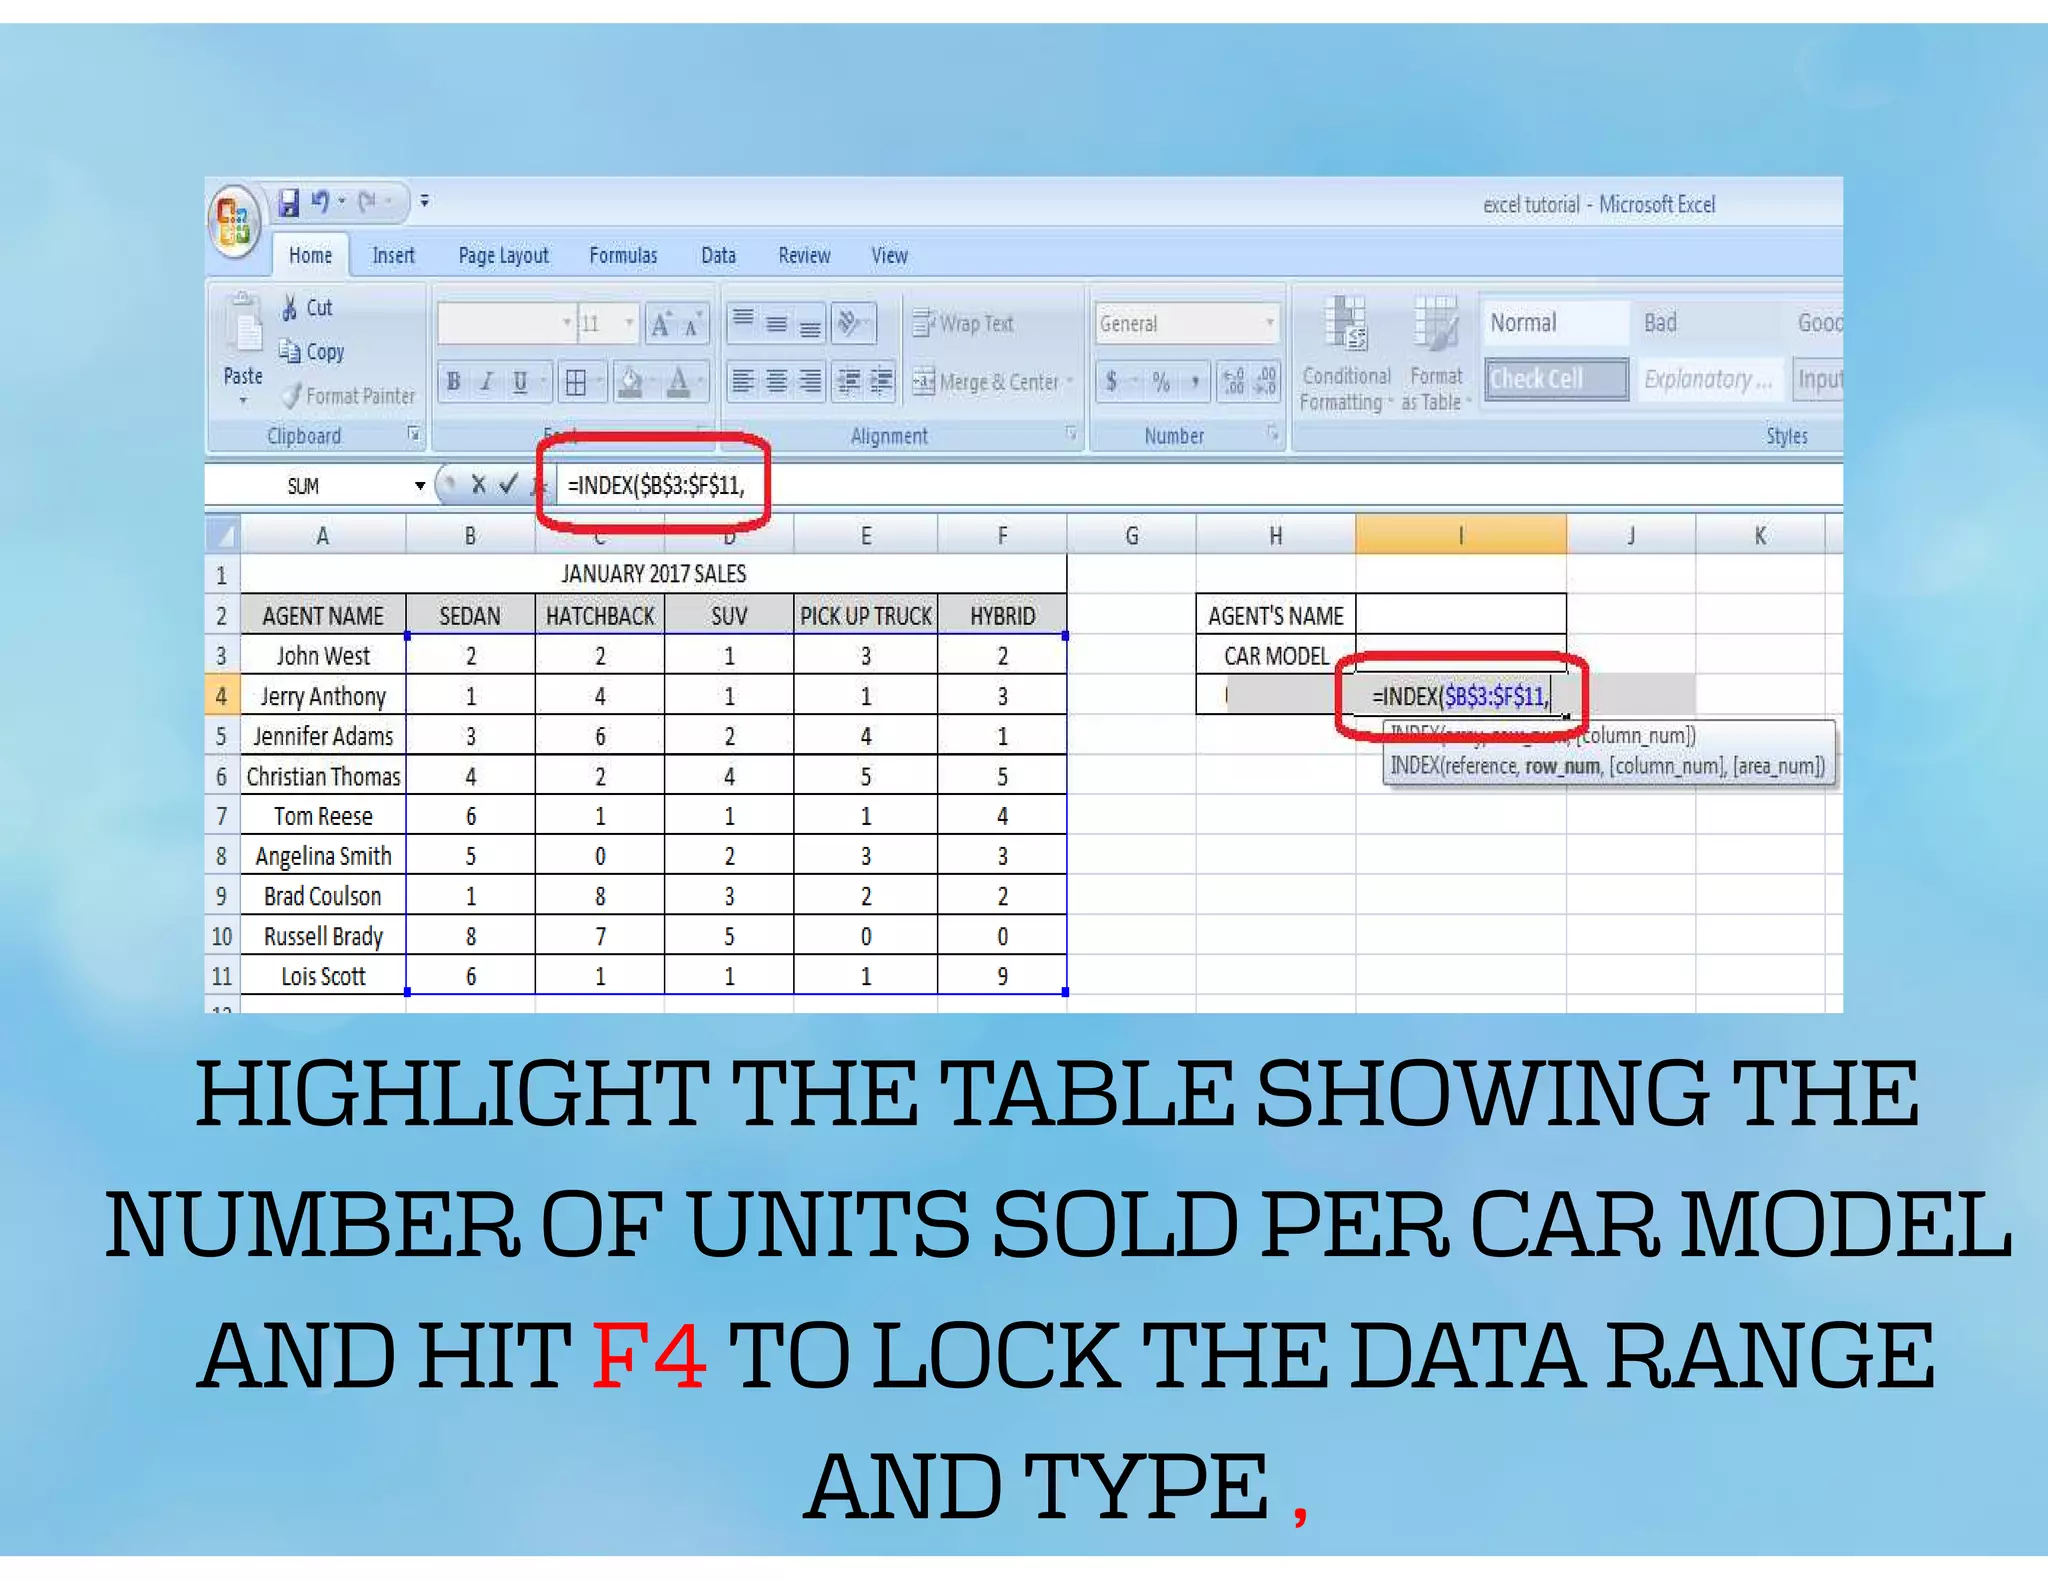Open the font size dropdown
The width and height of the screenshot is (2048, 1582).
coord(629,323)
